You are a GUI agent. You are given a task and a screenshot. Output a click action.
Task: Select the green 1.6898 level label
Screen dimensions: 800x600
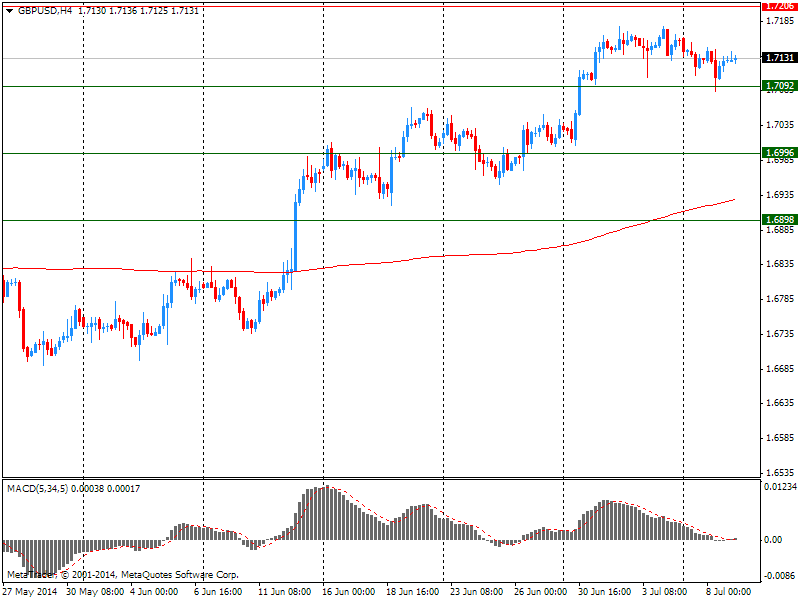(779, 219)
